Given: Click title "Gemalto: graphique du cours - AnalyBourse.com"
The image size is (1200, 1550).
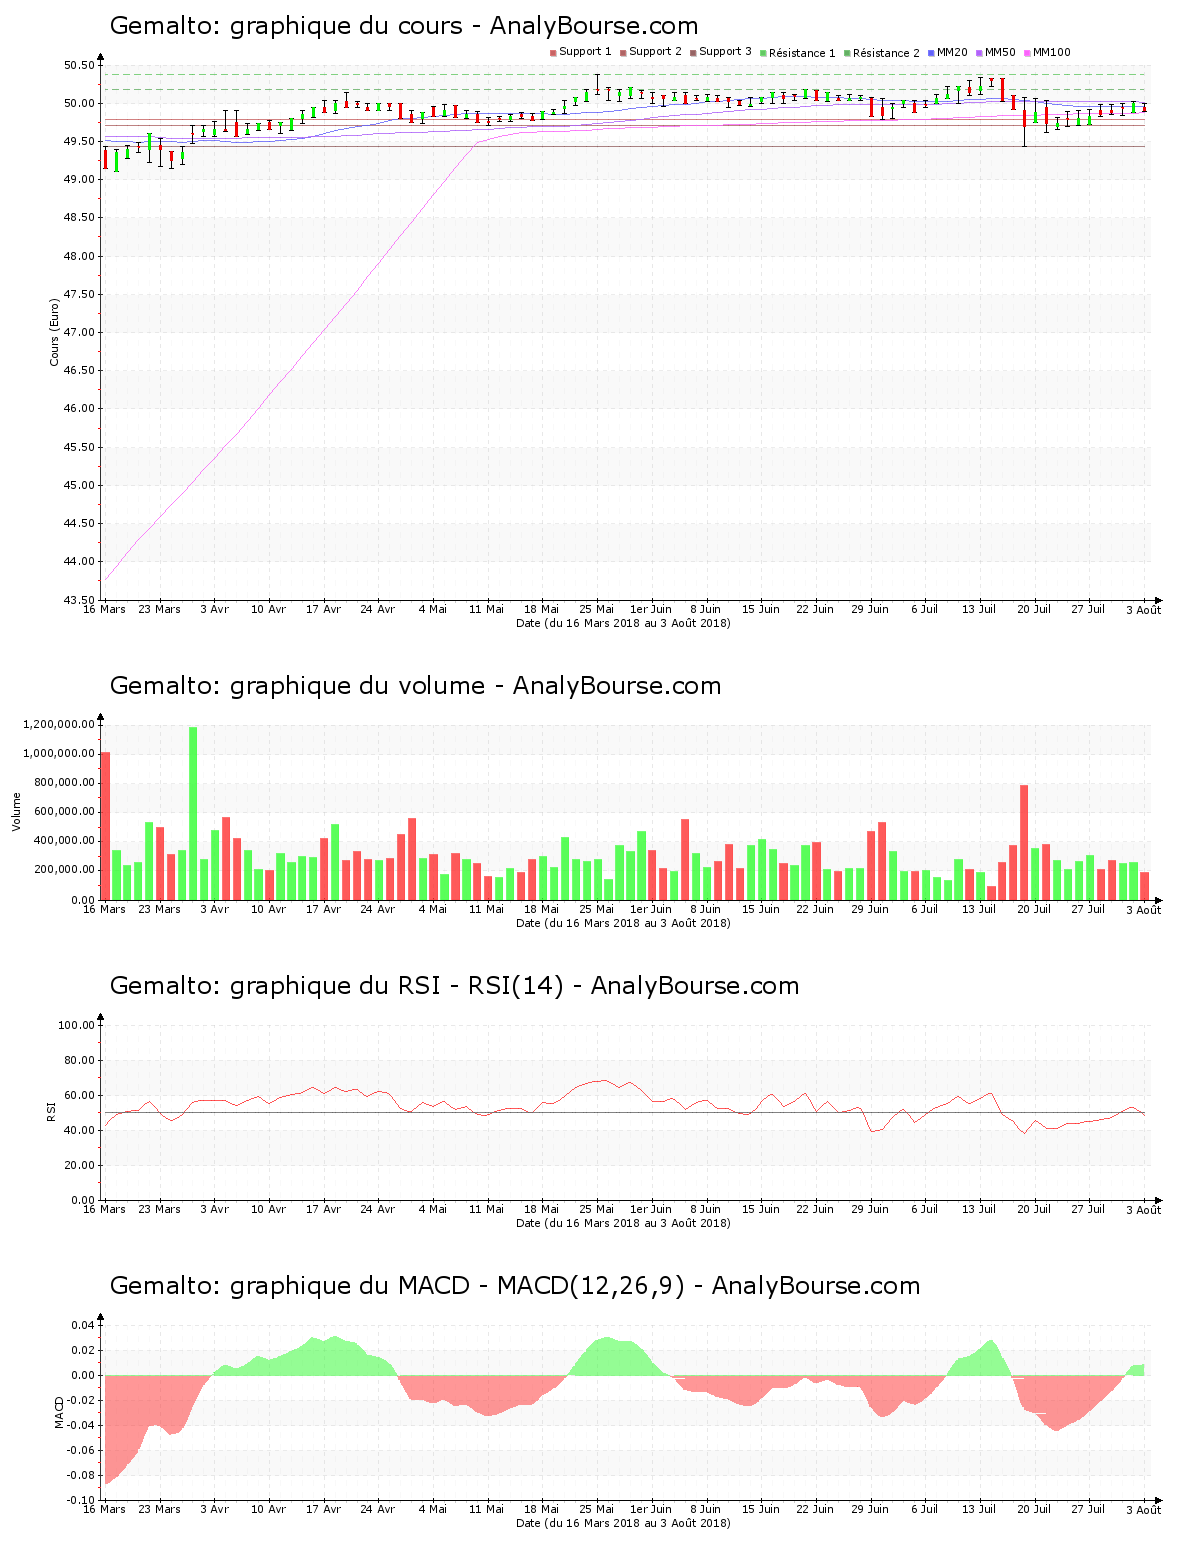Looking at the screenshot, I should [x=404, y=26].
